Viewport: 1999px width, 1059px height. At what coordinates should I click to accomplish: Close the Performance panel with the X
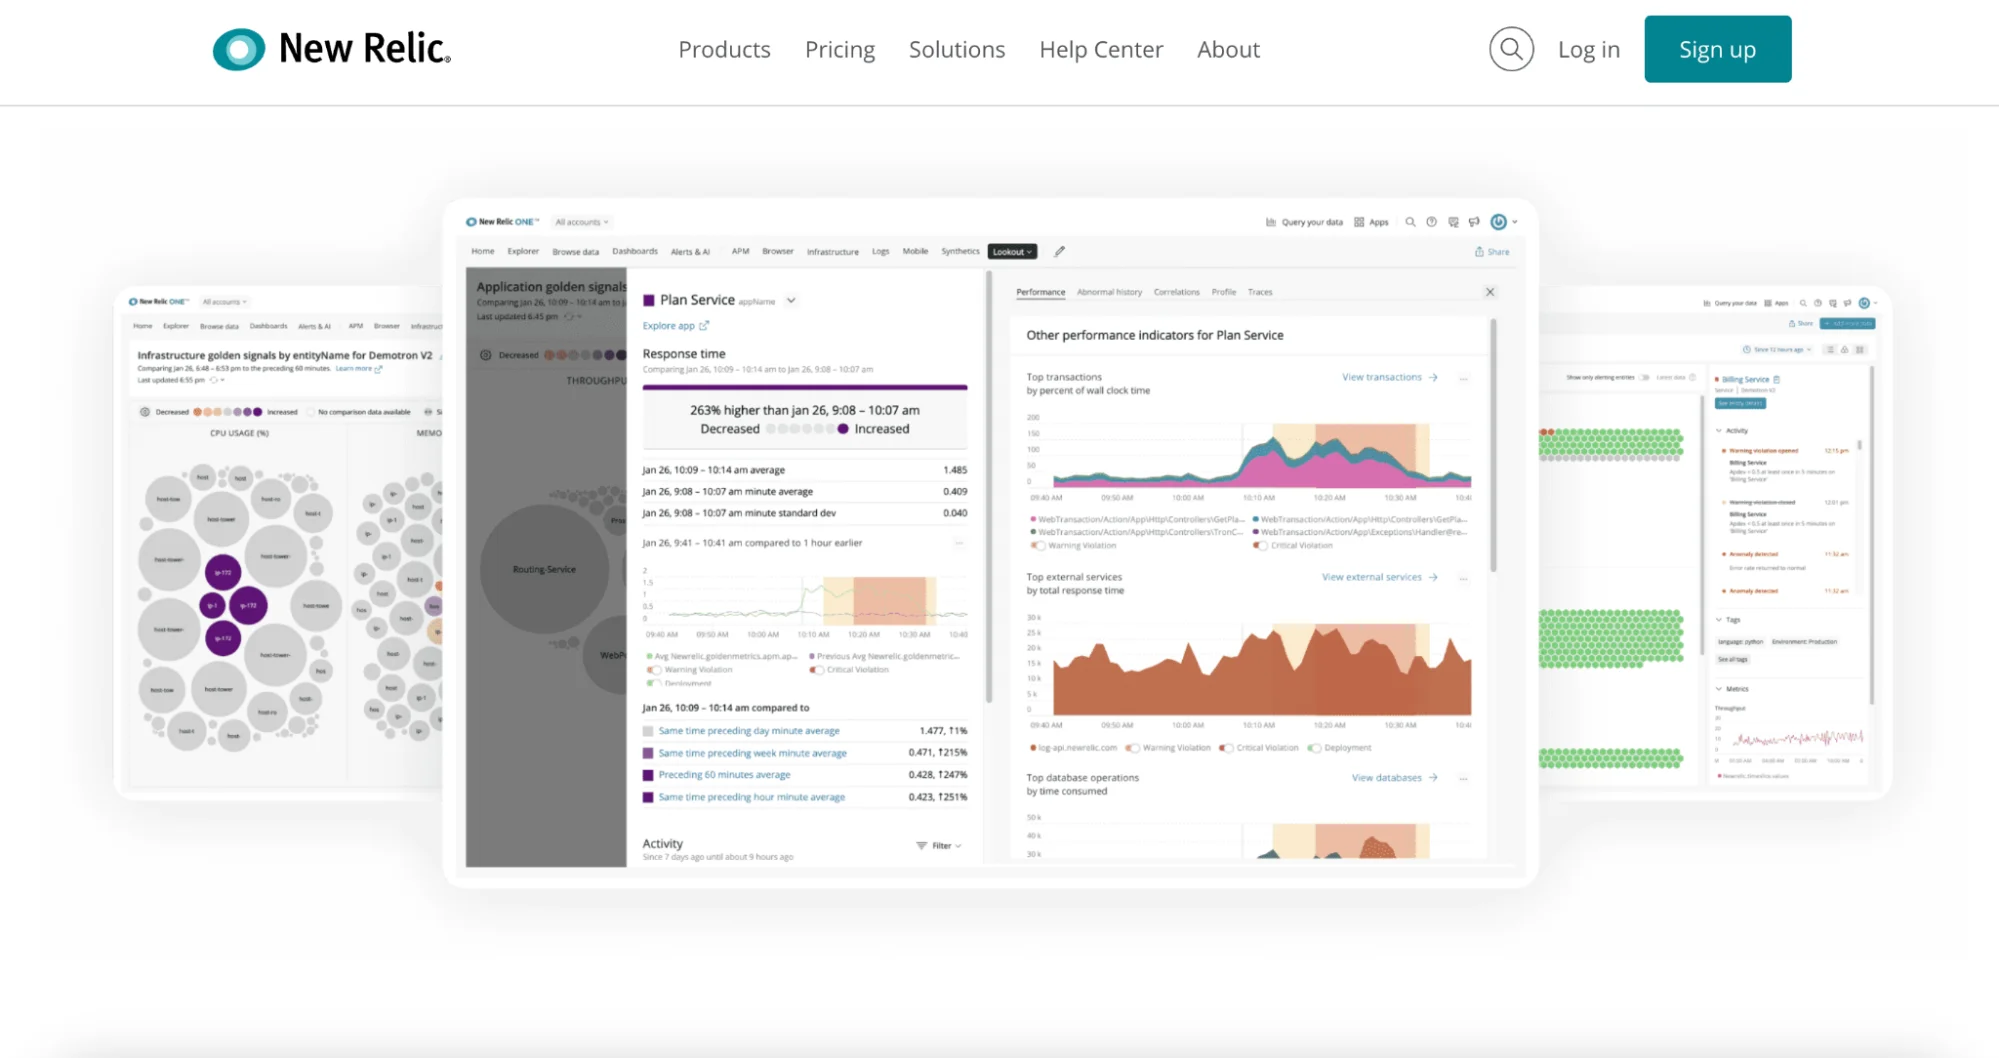[x=1490, y=292]
